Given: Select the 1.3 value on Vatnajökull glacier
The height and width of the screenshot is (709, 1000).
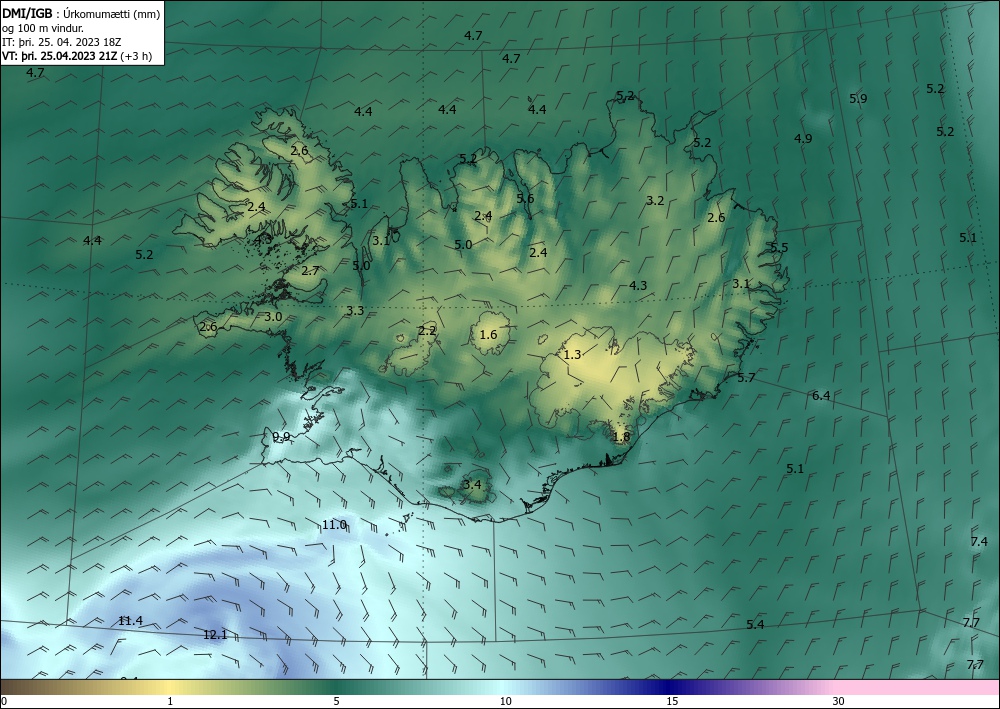Looking at the screenshot, I should point(573,354).
